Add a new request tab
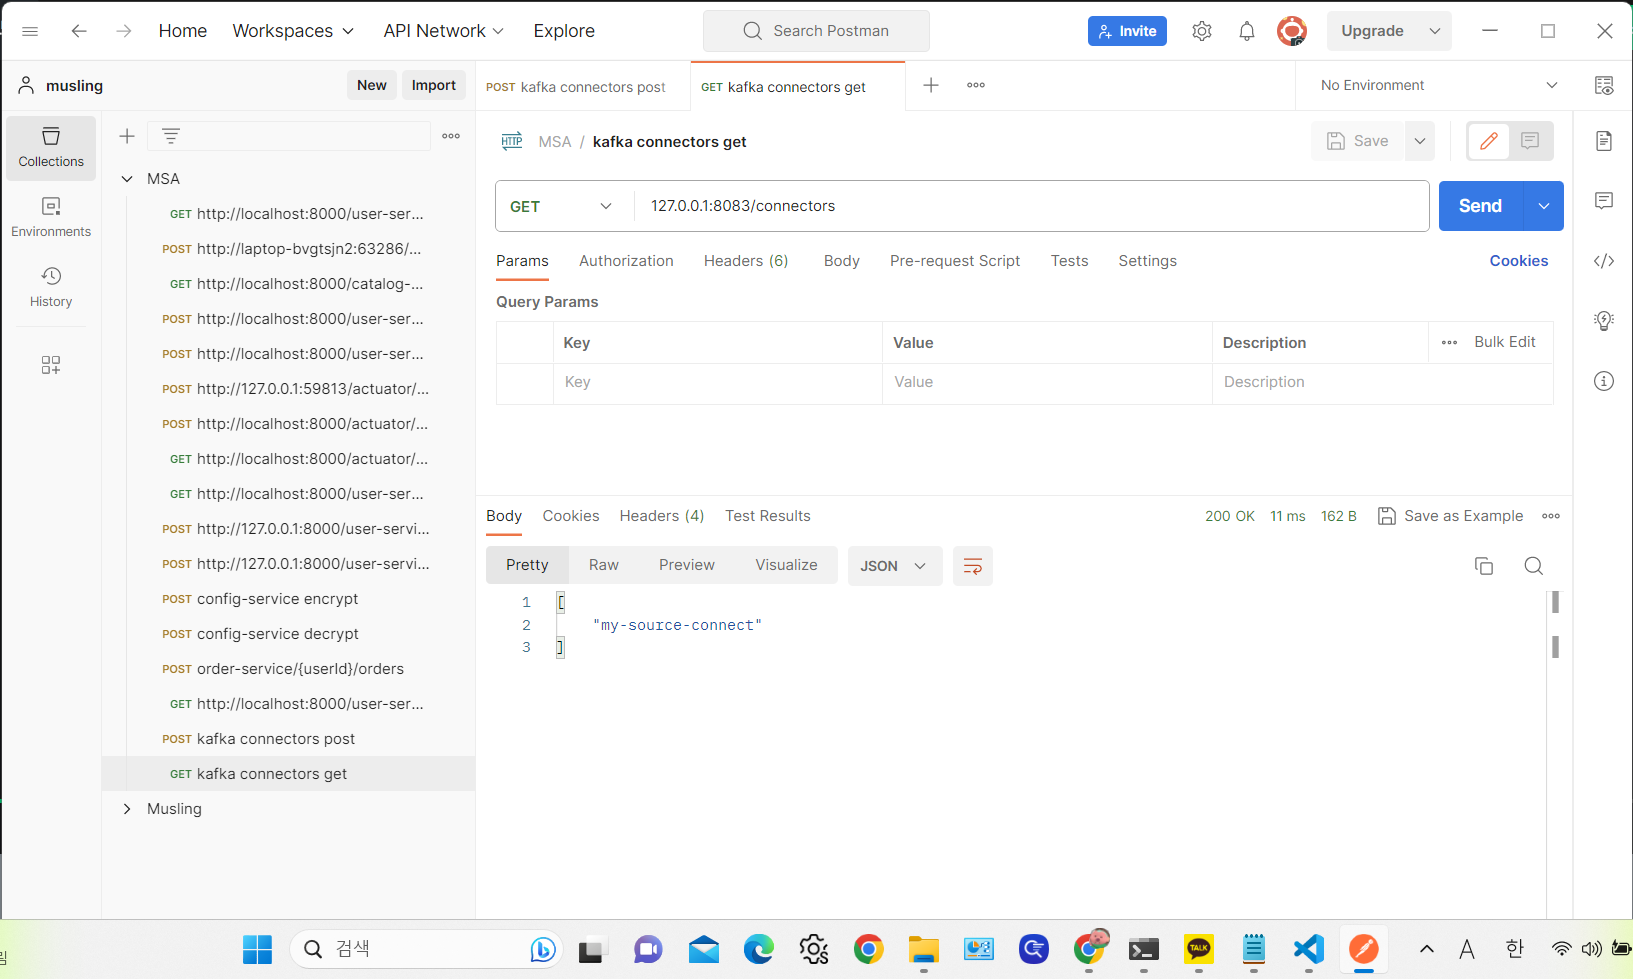 click(931, 85)
